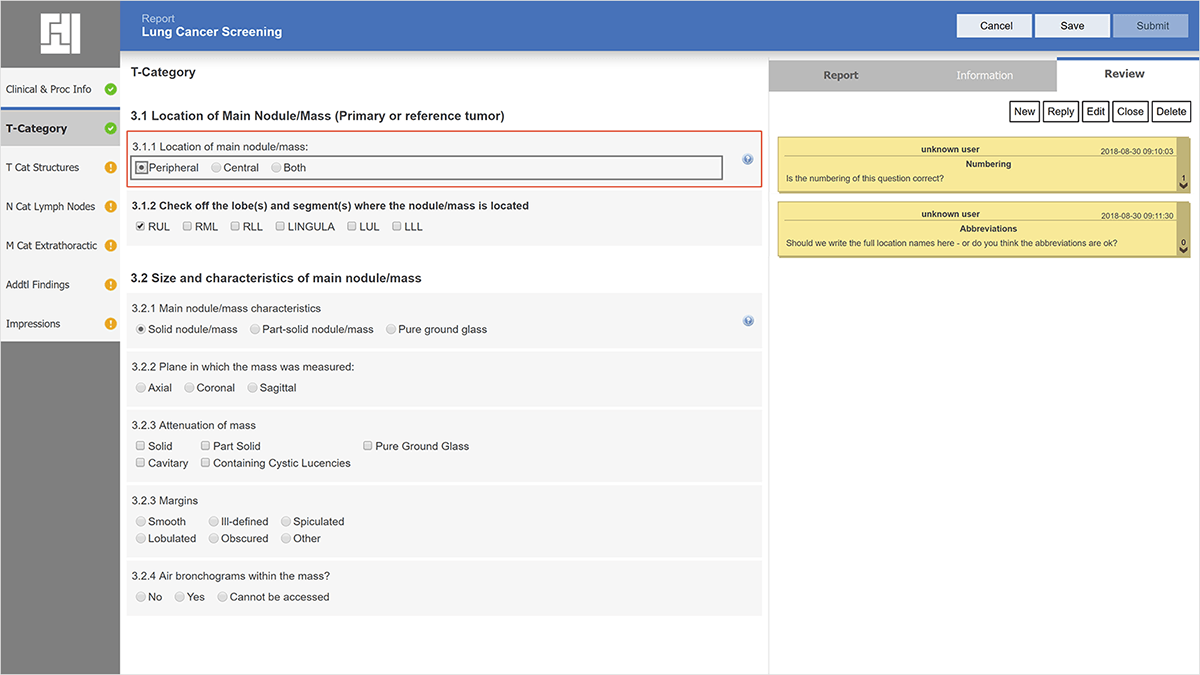The image size is (1200, 675).
Task: Choose Sagittal measurement plane
Action: (252, 388)
